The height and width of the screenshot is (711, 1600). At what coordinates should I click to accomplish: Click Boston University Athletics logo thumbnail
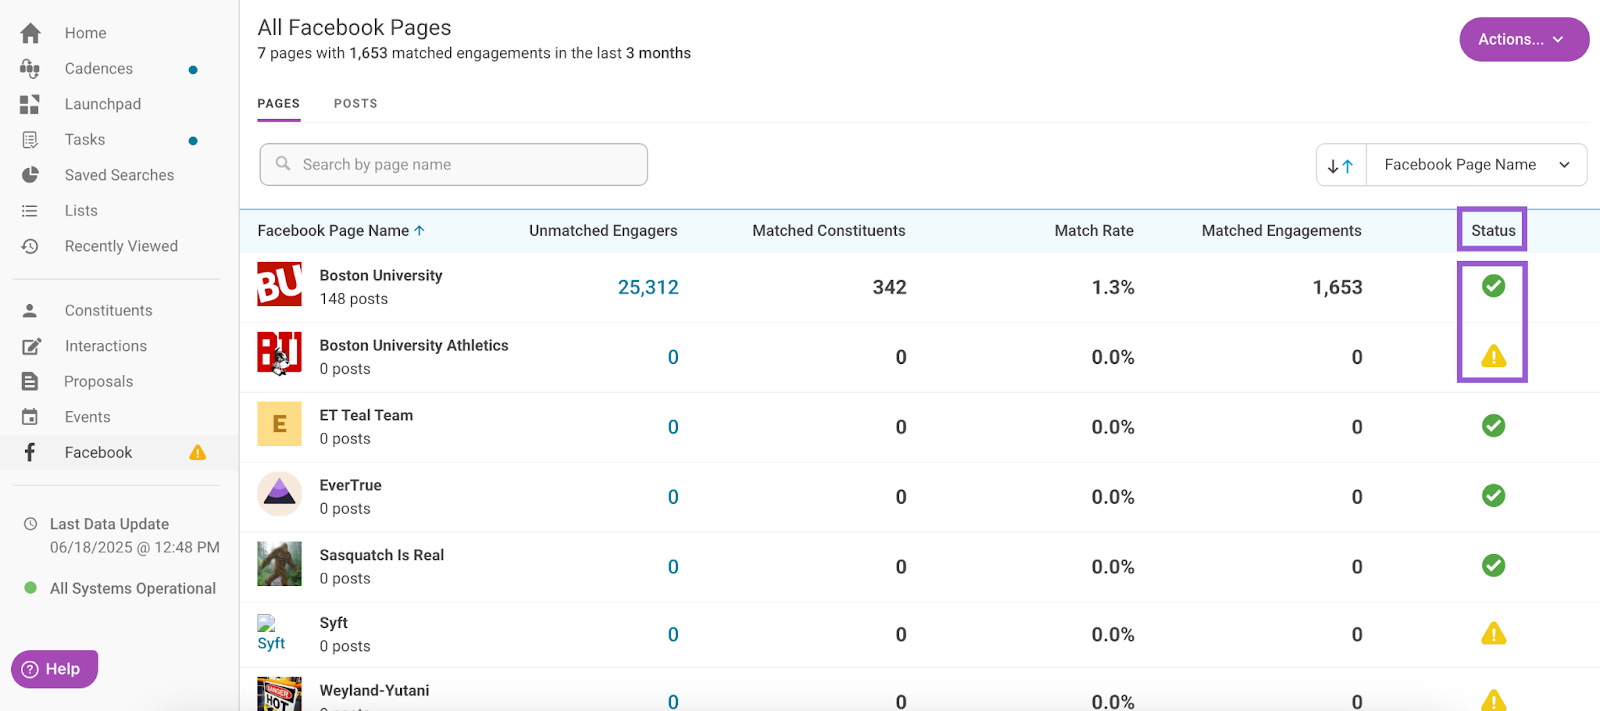279,354
